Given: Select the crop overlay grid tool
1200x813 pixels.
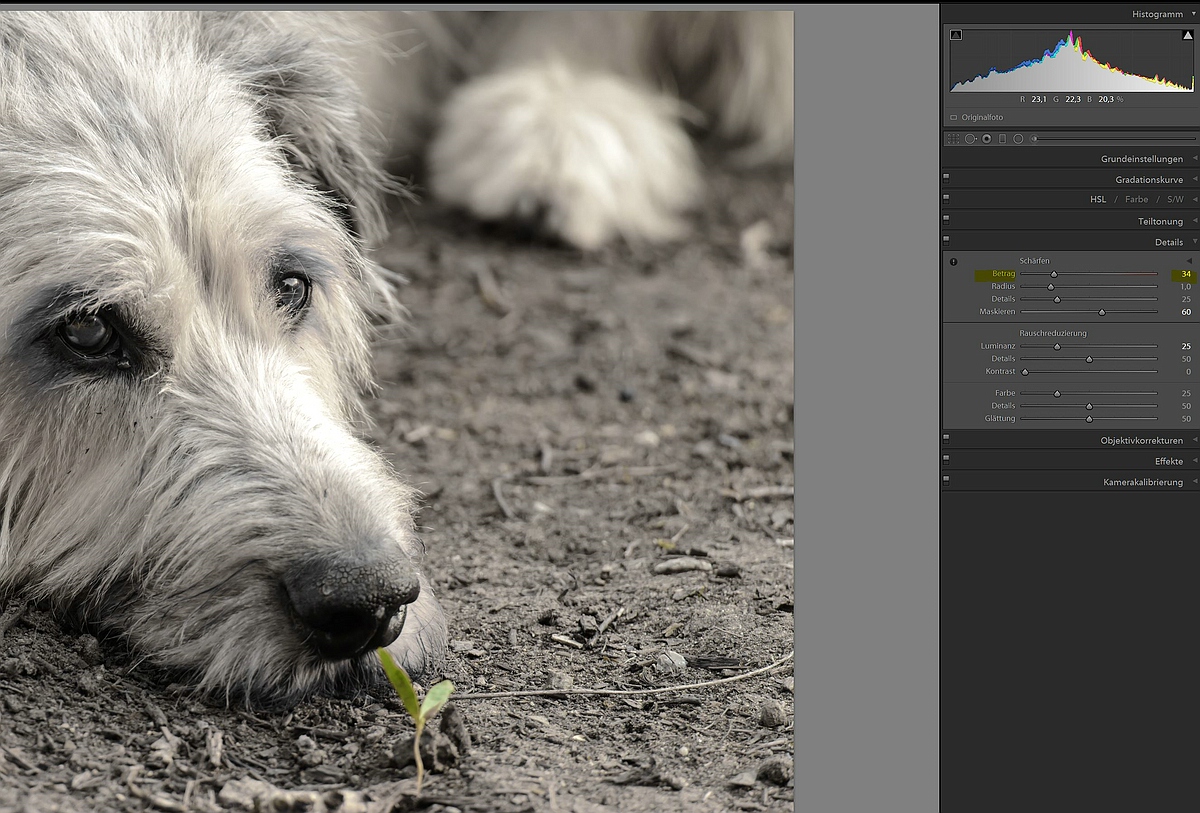Looking at the screenshot, I should click(953, 139).
